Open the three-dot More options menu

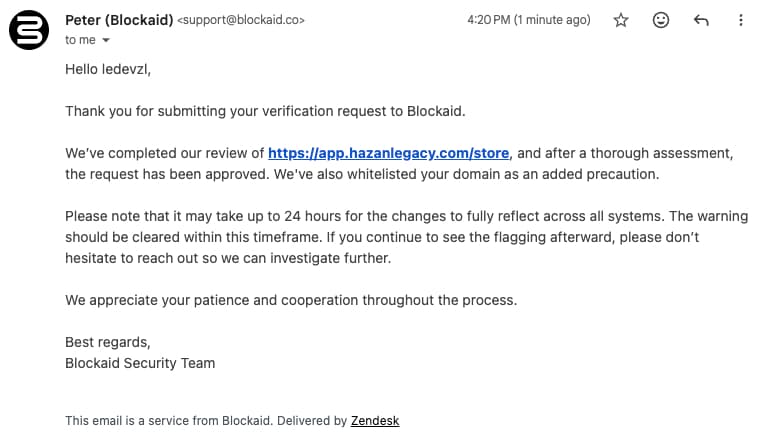pyautogui.click(x=741, y=20)
